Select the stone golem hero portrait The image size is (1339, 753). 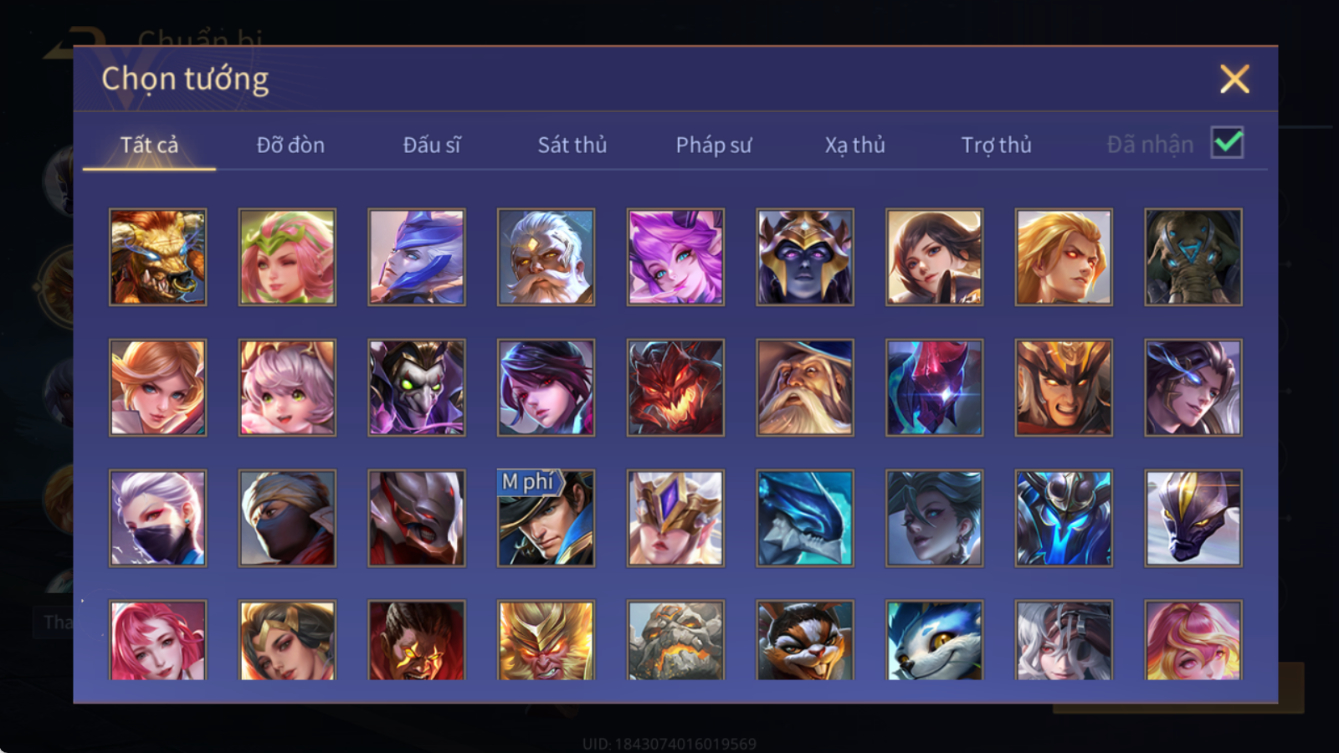tap(675, 641)
